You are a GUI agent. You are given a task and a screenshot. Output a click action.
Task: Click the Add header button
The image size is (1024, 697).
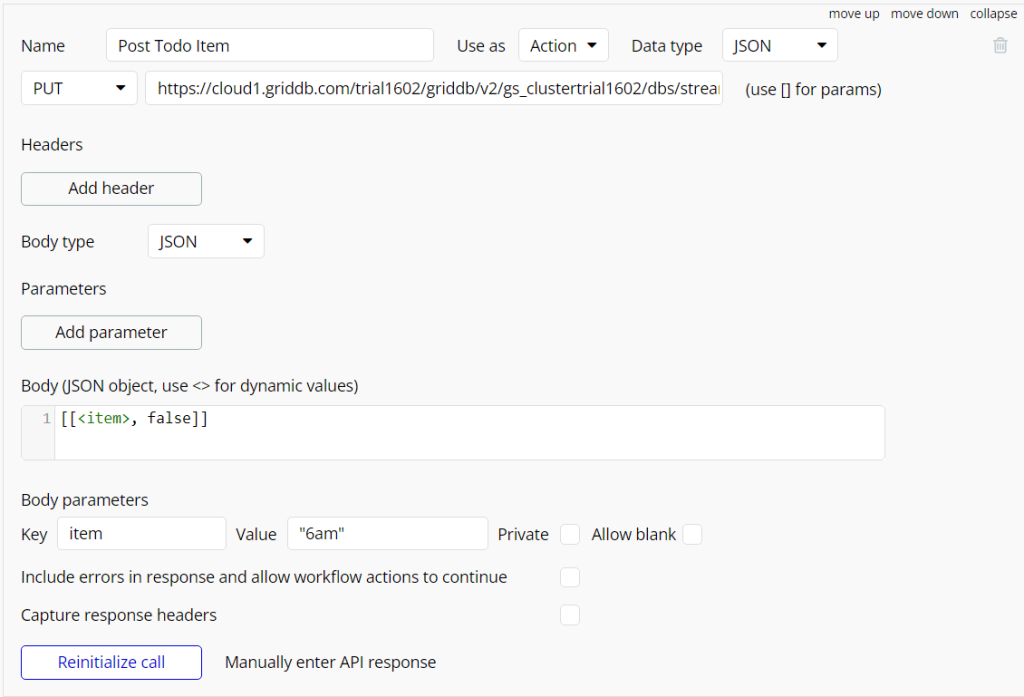[111, 188]
